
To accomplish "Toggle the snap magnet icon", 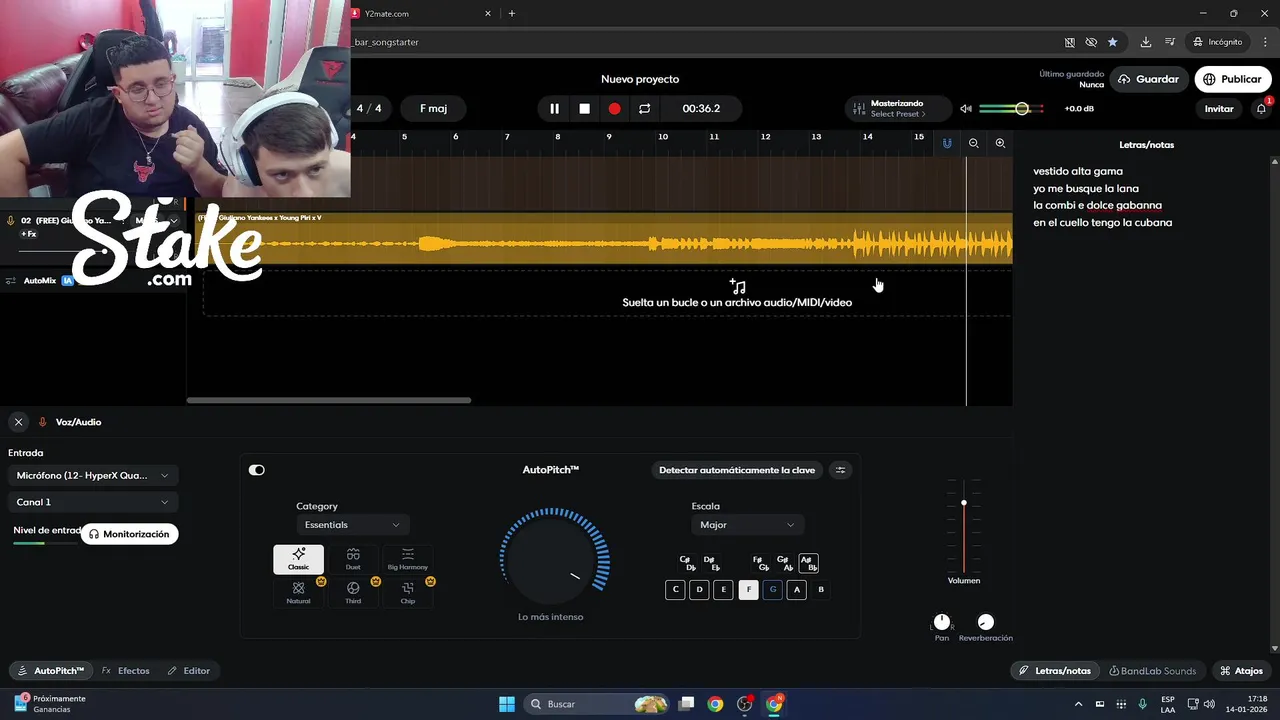I will point(947,144).
